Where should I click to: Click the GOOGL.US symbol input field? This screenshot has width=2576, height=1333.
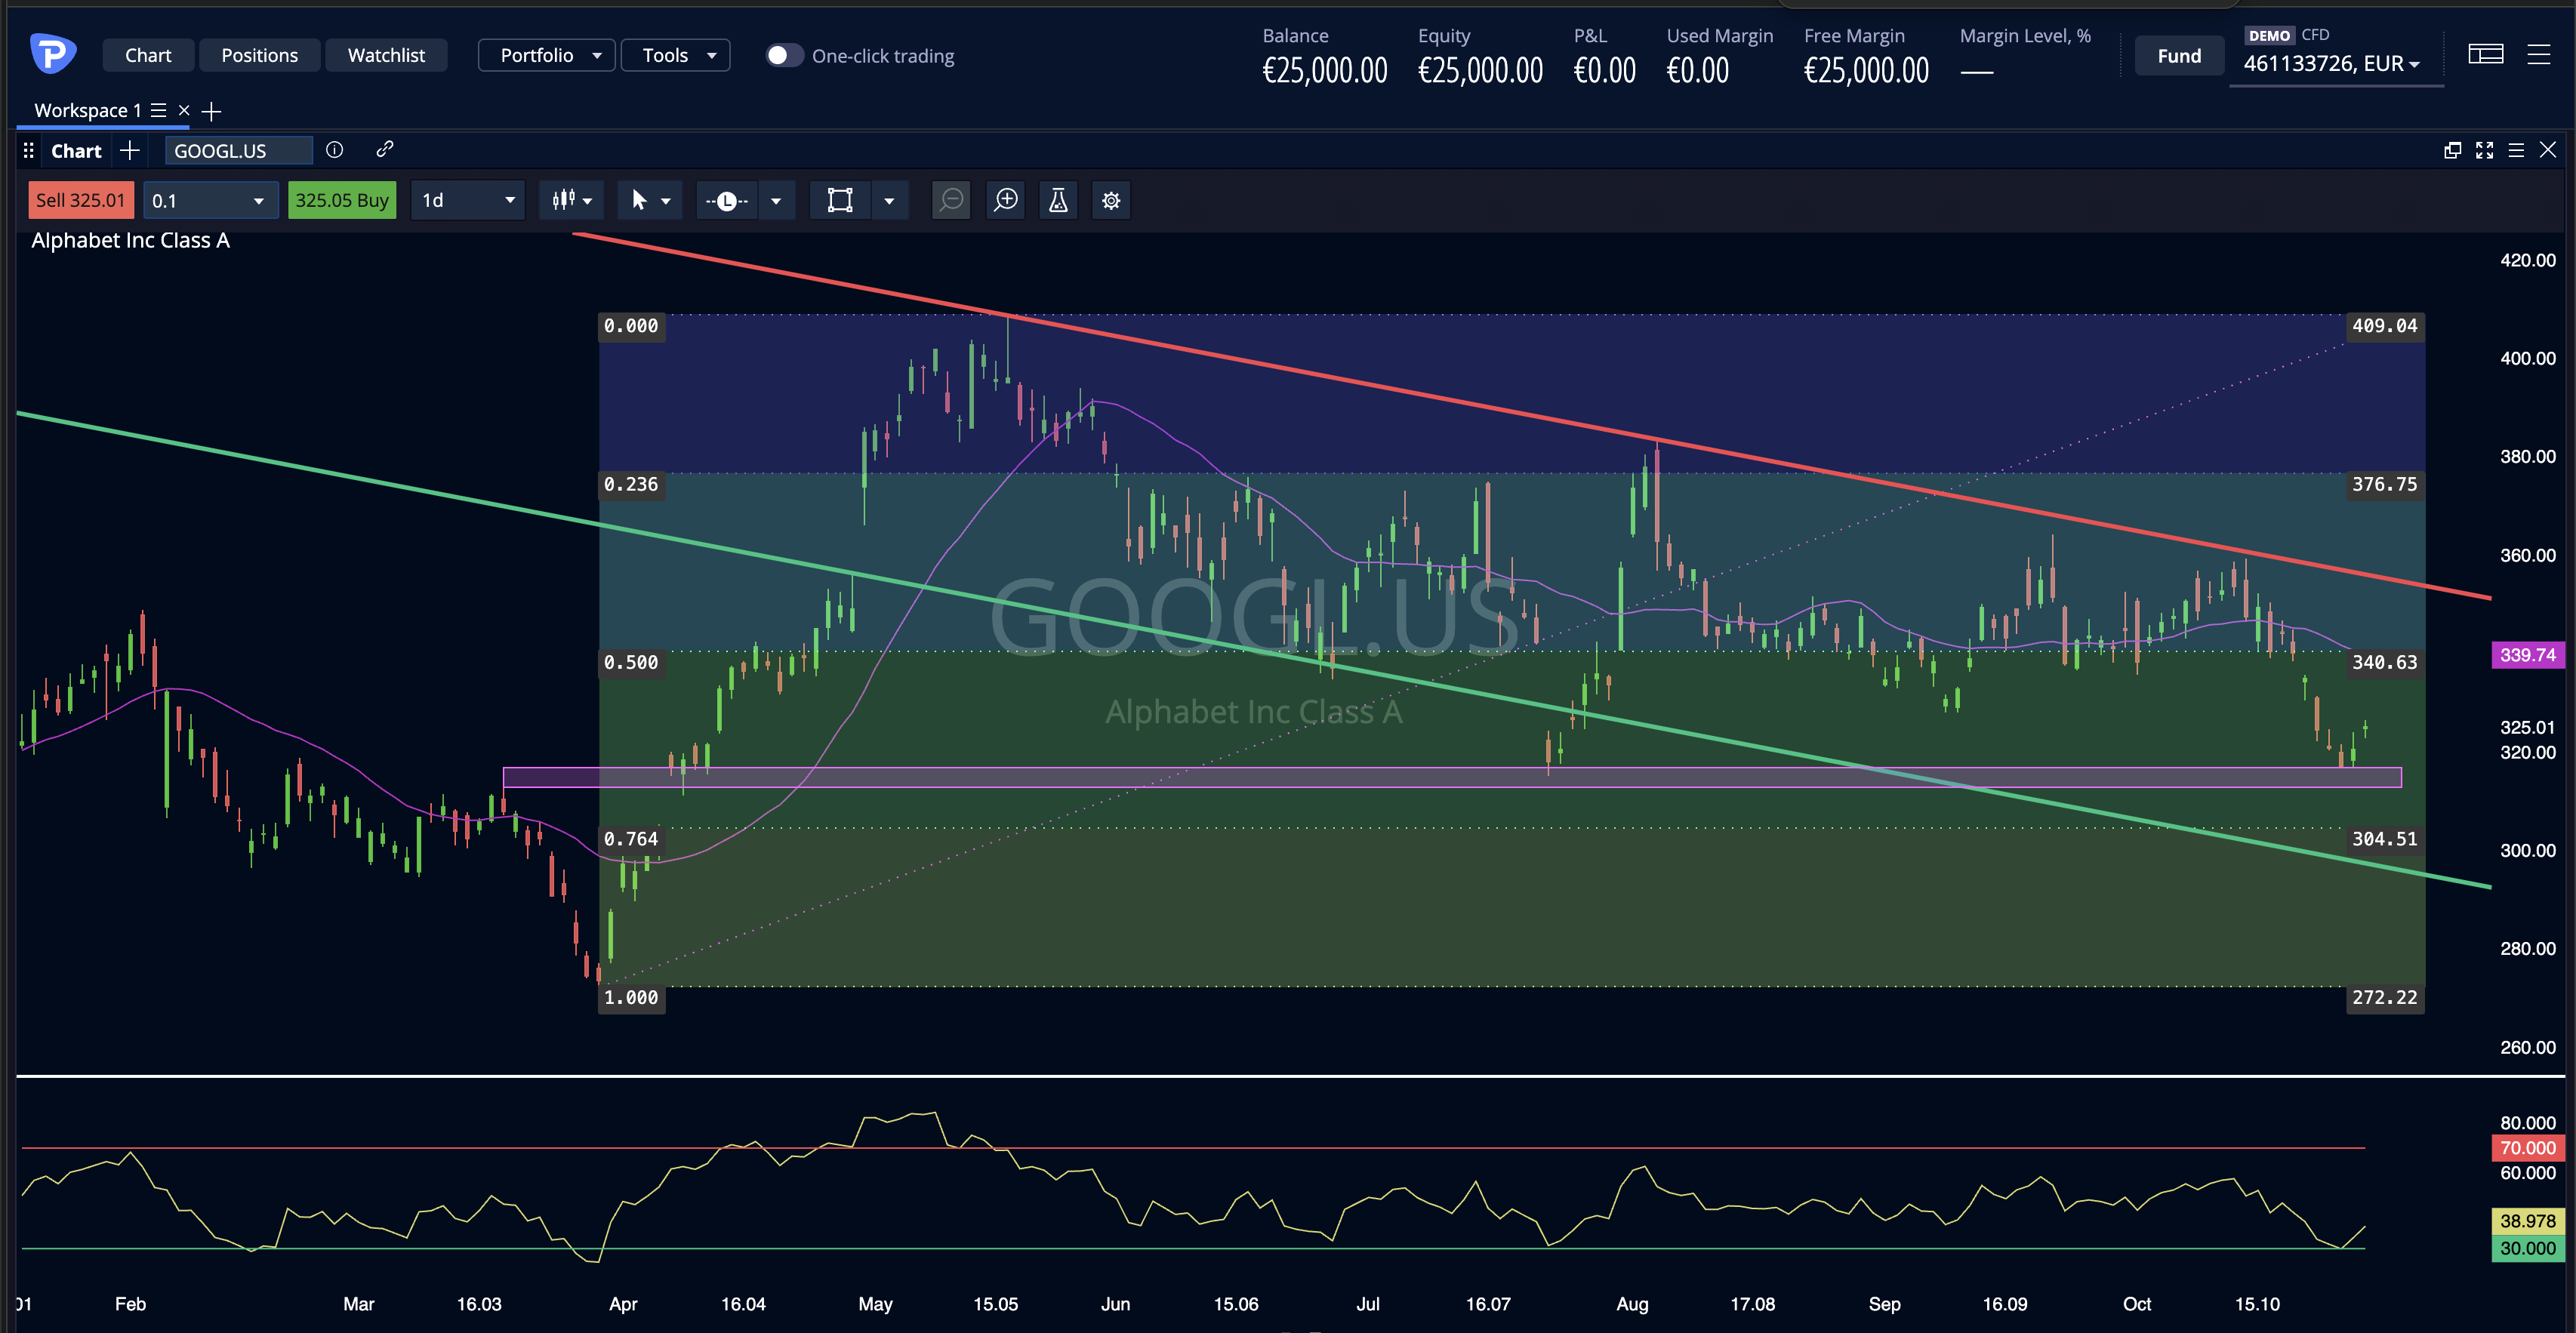239,150
